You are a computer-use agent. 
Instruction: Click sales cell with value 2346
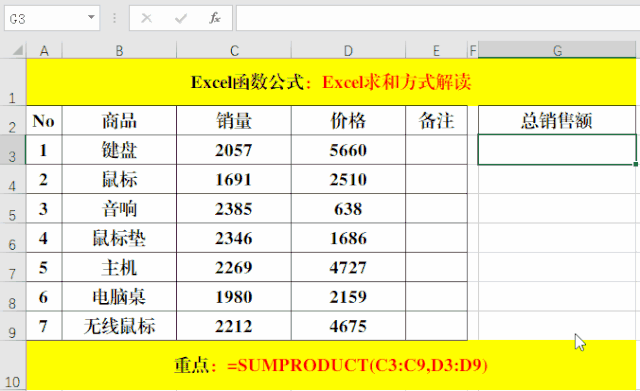coord(234,238)
